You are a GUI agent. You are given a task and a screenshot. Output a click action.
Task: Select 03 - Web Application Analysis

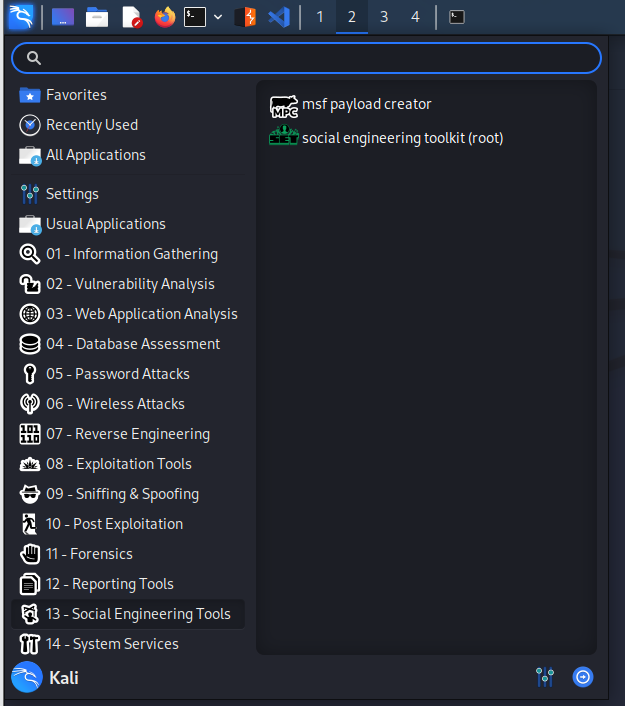click(x=128, y=314)
